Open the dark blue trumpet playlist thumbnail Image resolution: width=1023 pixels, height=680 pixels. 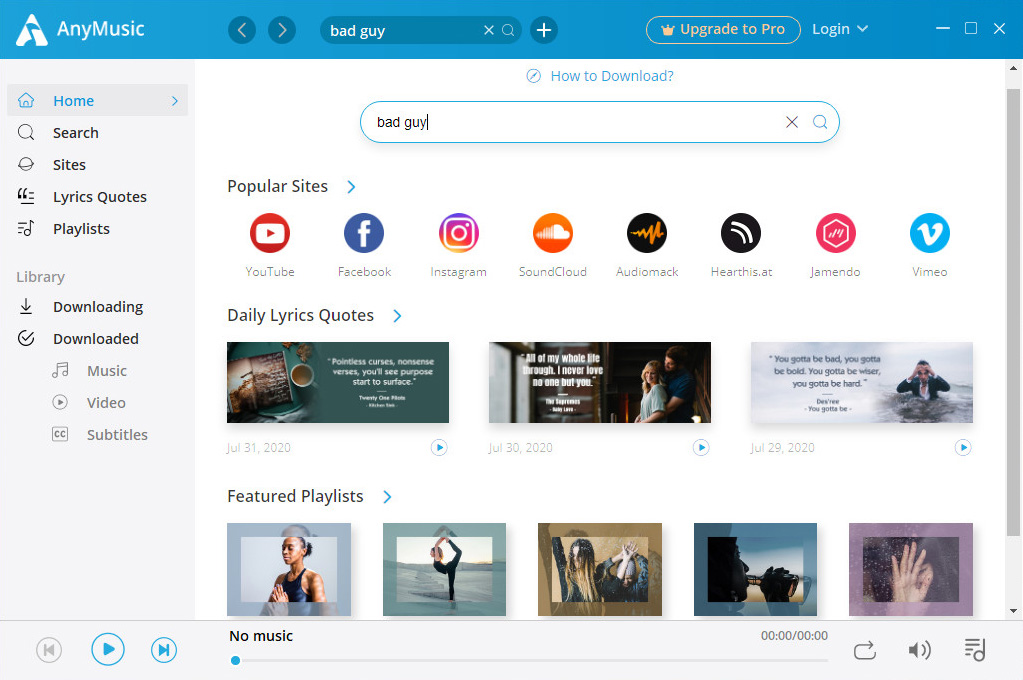click(756, 569)
